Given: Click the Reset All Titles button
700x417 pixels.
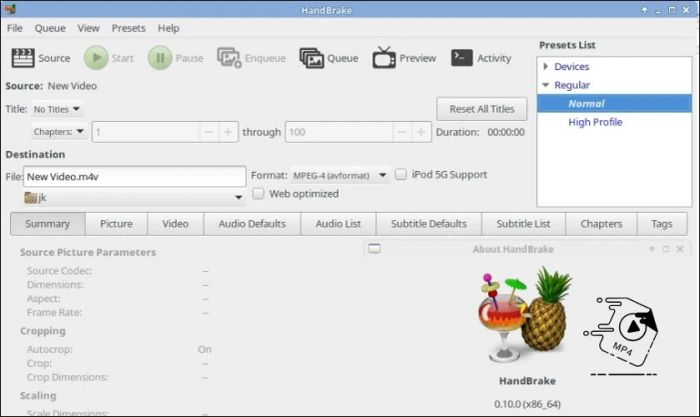Looking at the screenshot, I should pyautogui.click(x=482, y=109).
